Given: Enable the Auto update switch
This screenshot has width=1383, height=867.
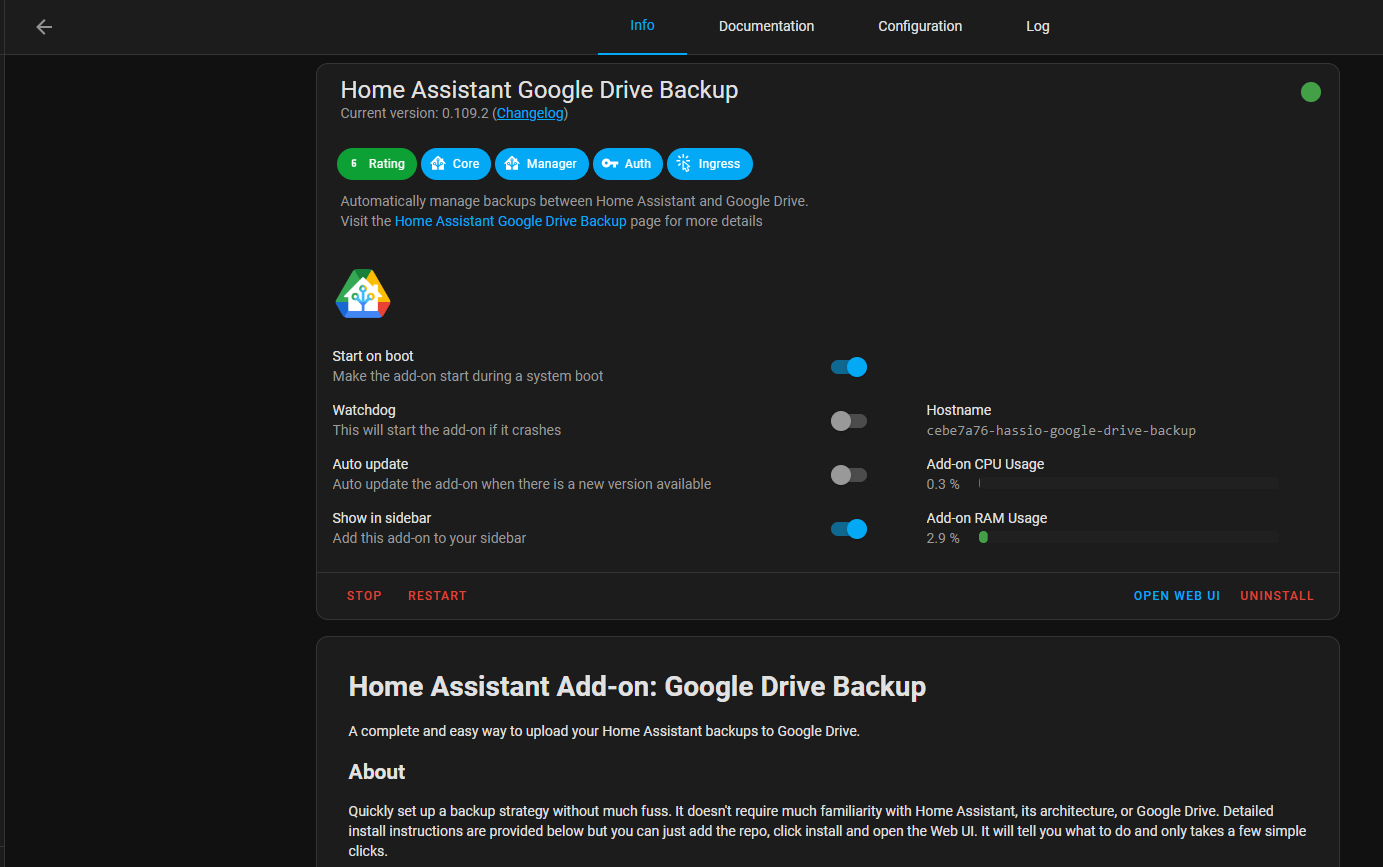Looking at the screenshot, I should pyautogui.click(x=849, y=475).
